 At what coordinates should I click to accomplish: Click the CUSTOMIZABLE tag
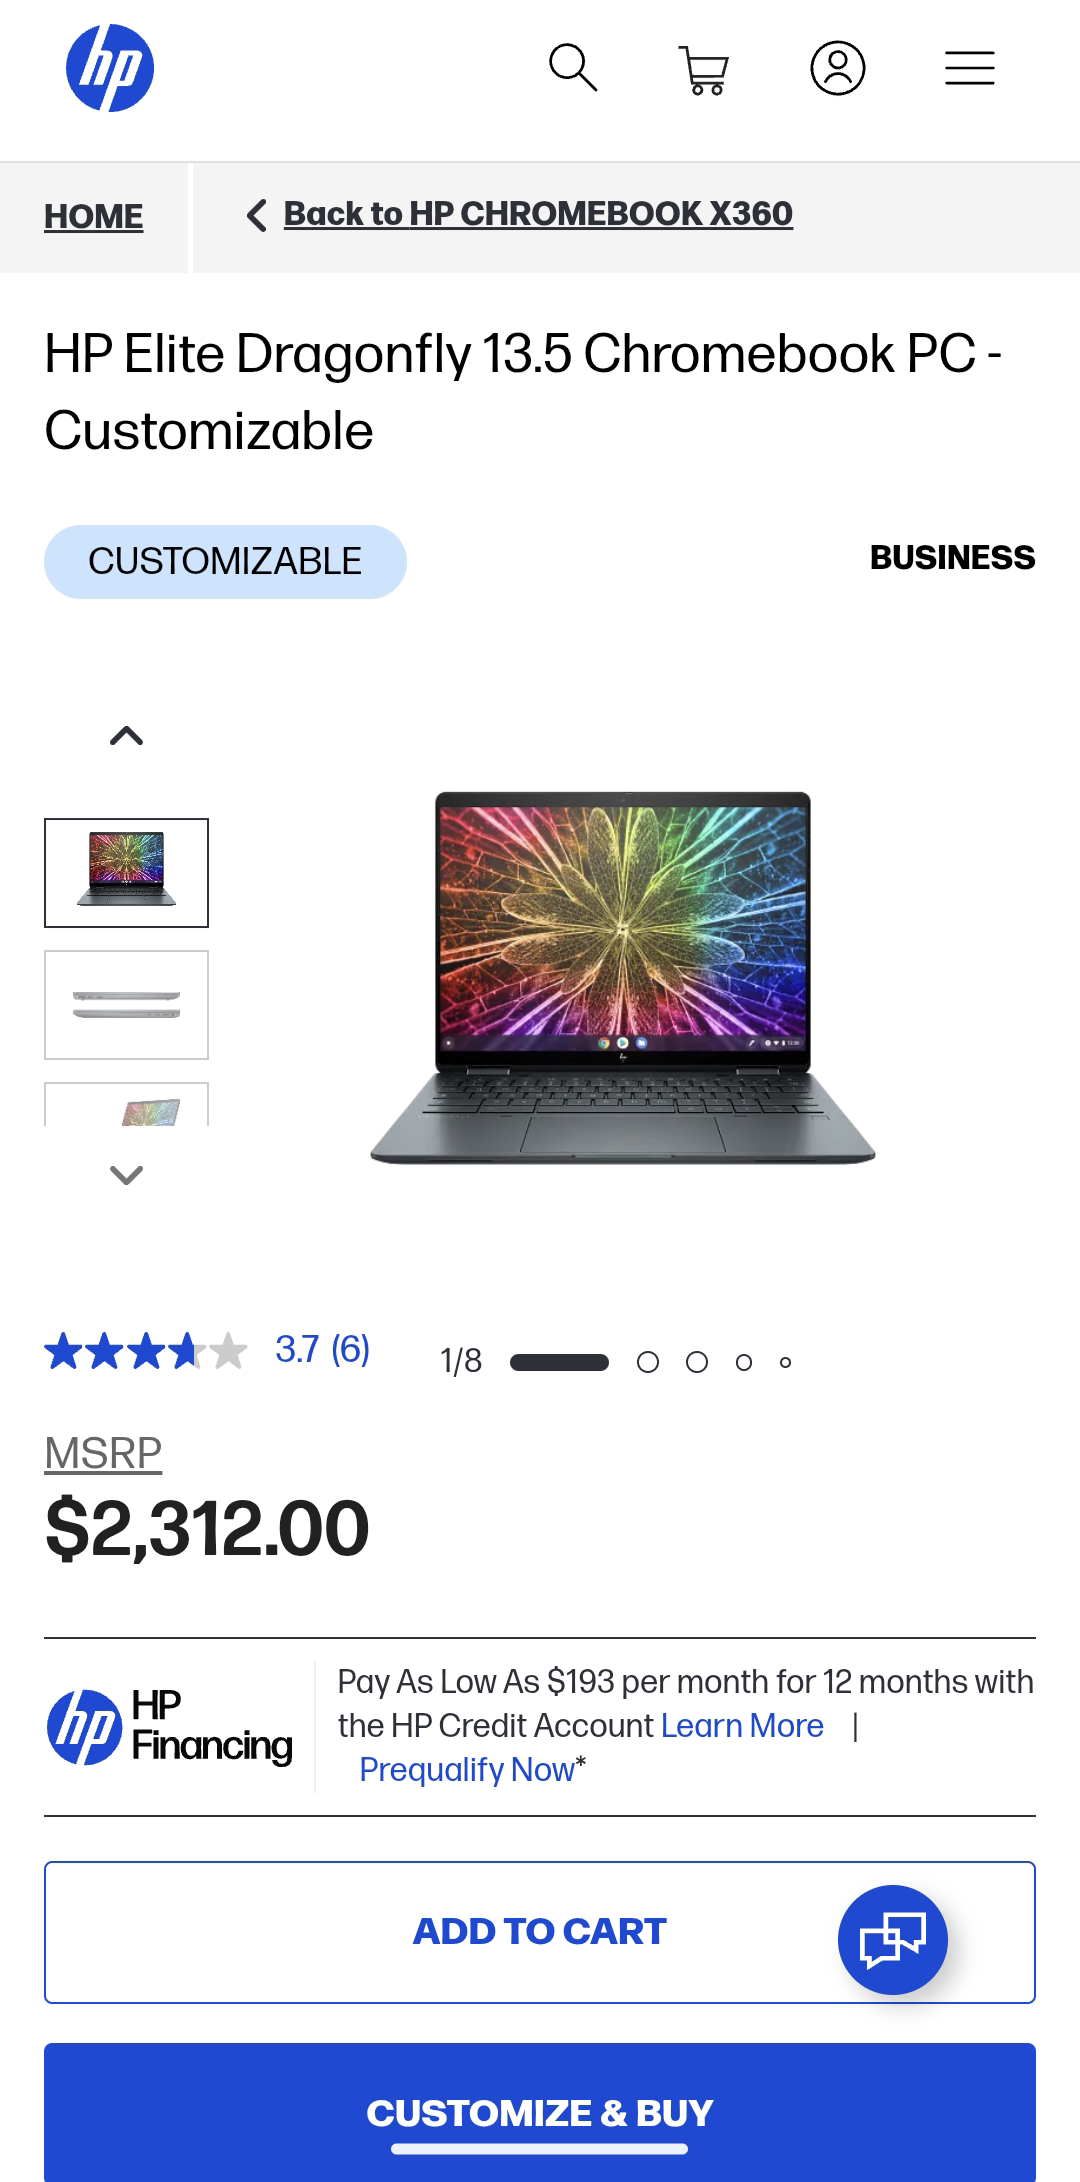point(225,562)
